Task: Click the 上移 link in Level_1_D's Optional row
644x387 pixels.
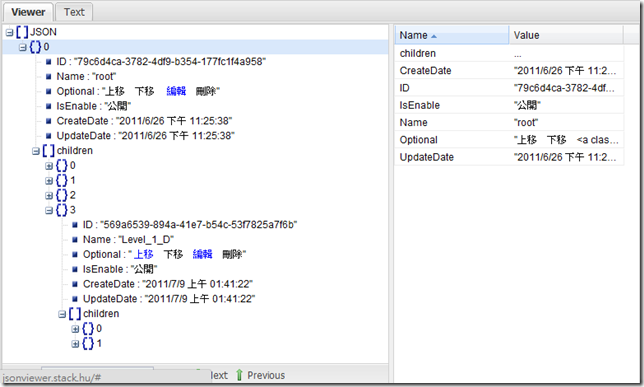Action: pos(143,254)
